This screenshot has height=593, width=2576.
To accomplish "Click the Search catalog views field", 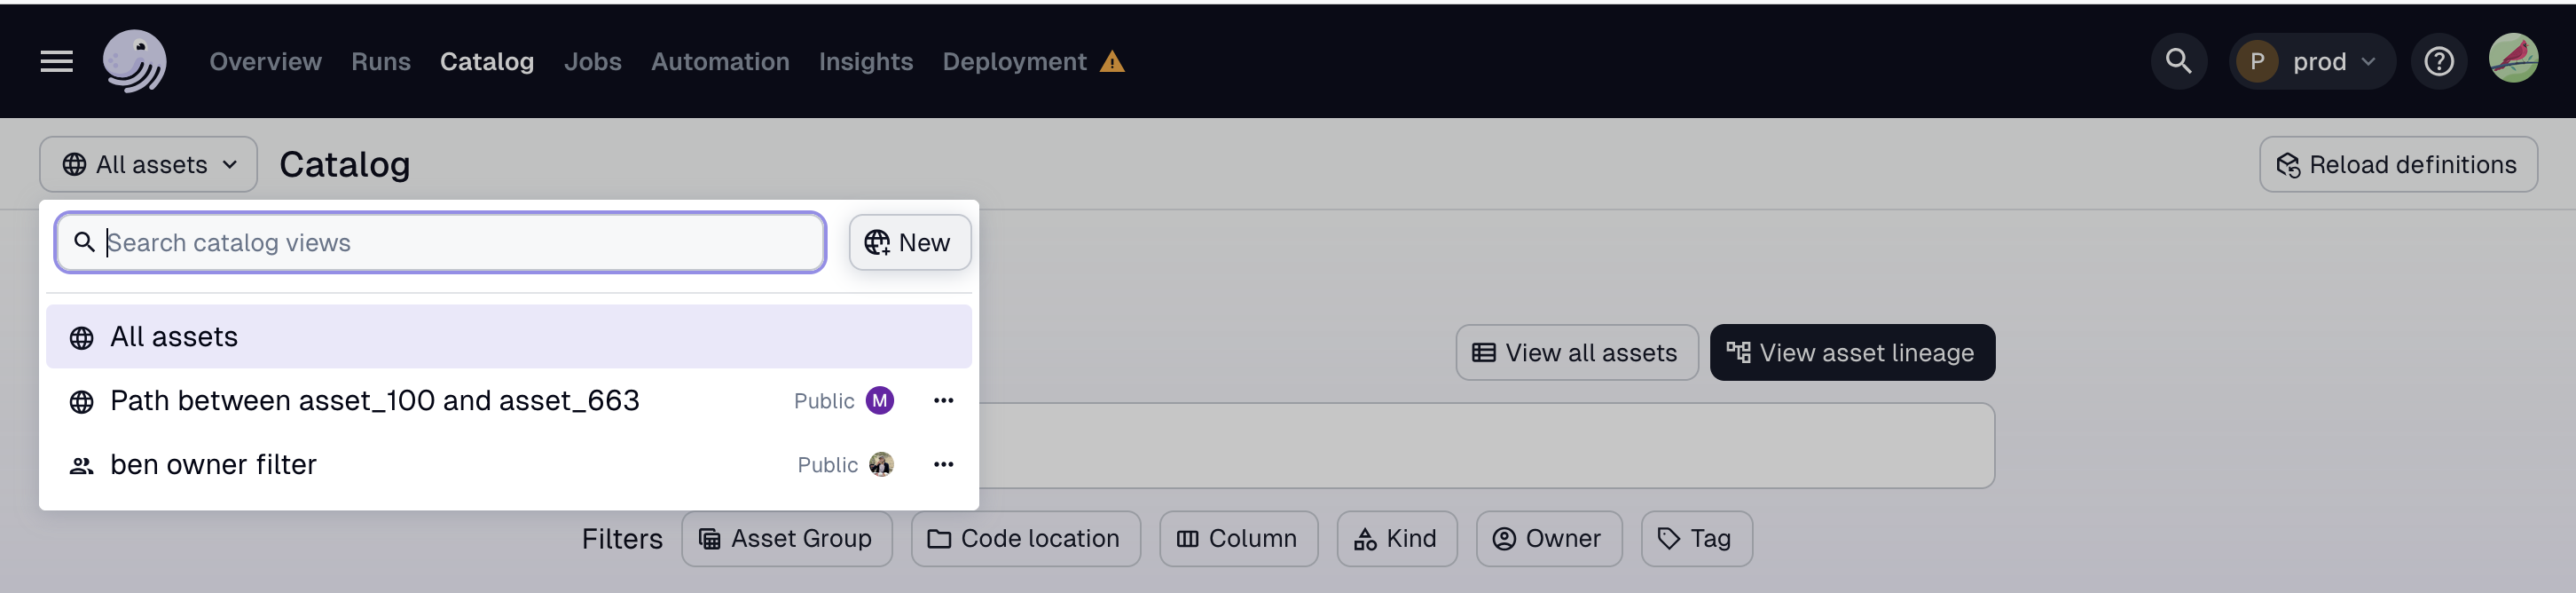I will pos(440,242).
